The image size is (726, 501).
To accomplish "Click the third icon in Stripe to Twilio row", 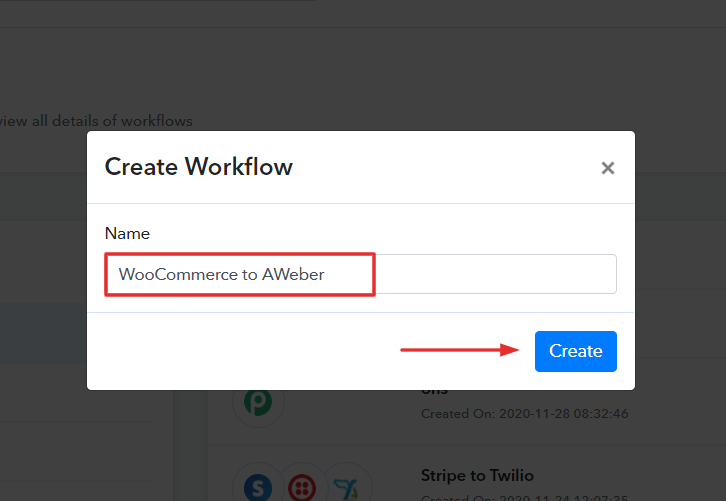I will tap(344, 486).
